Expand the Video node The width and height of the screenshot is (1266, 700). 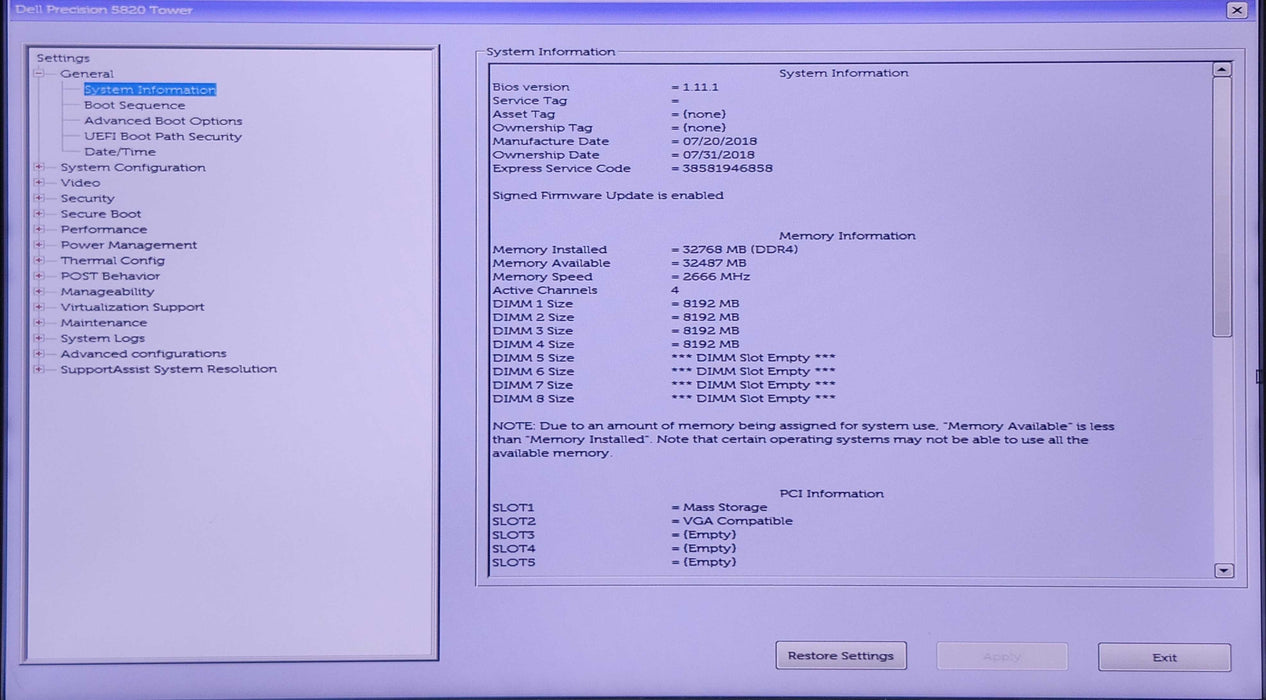[40, 183]
